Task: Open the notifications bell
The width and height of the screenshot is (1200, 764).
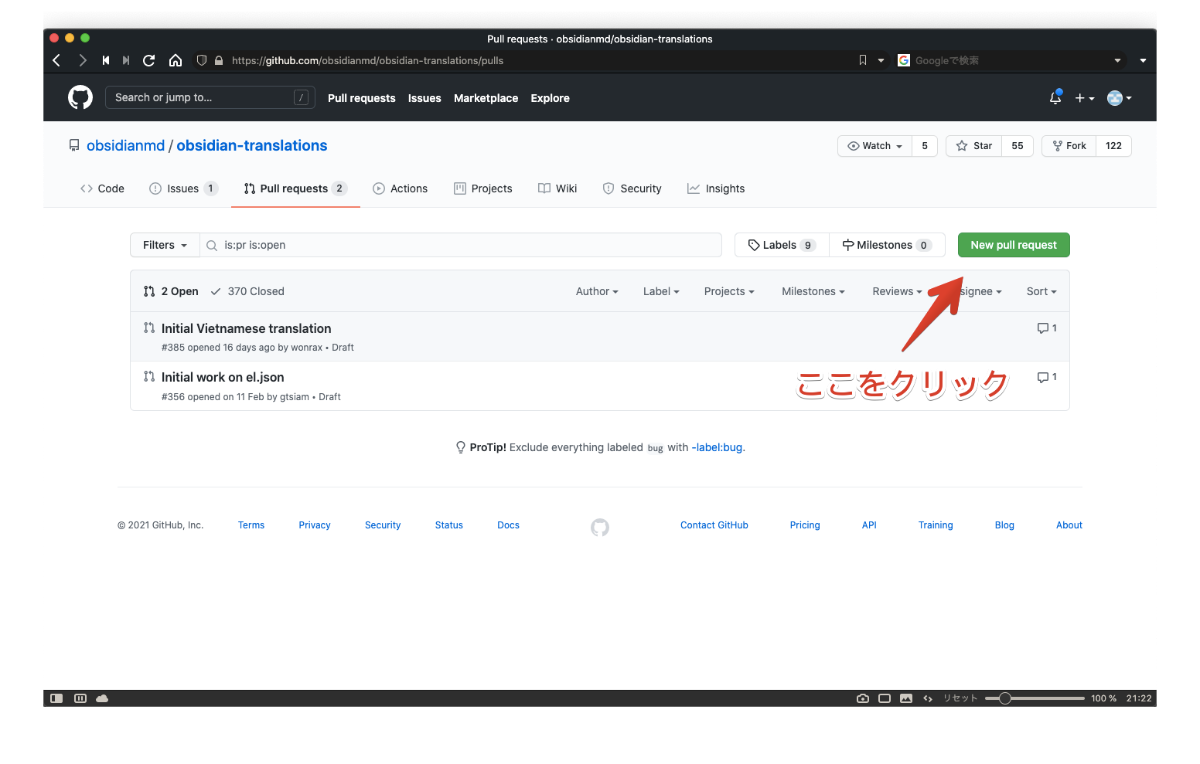Action: (x=1055, y=98)
